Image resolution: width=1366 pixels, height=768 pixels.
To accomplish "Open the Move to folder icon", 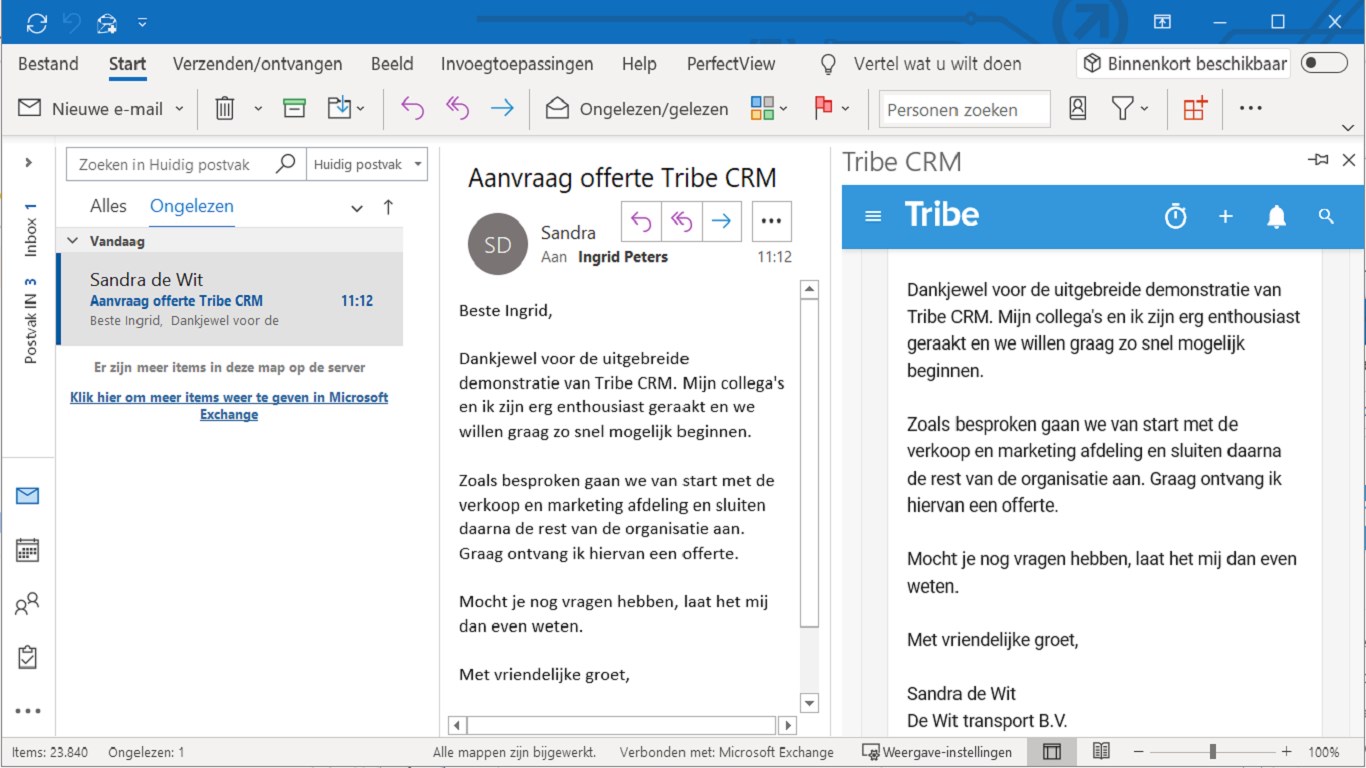I will click(346, 108).
